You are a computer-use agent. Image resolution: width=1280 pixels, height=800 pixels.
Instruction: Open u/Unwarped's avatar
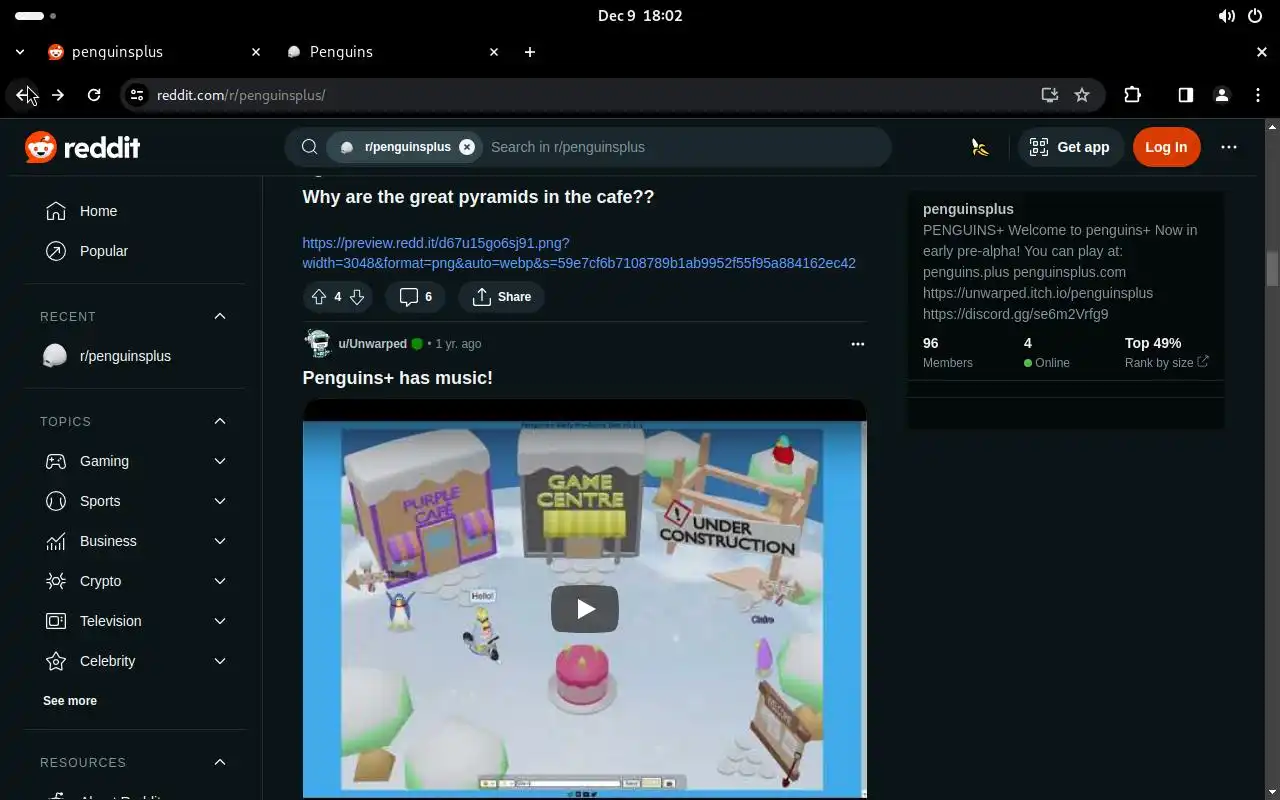tap(318, 343)
